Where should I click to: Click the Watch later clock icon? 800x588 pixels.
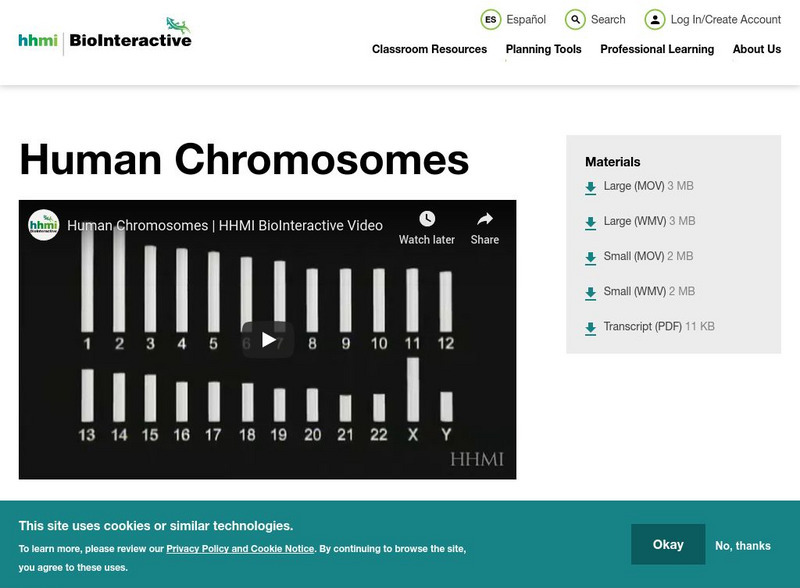click(427, 219)
